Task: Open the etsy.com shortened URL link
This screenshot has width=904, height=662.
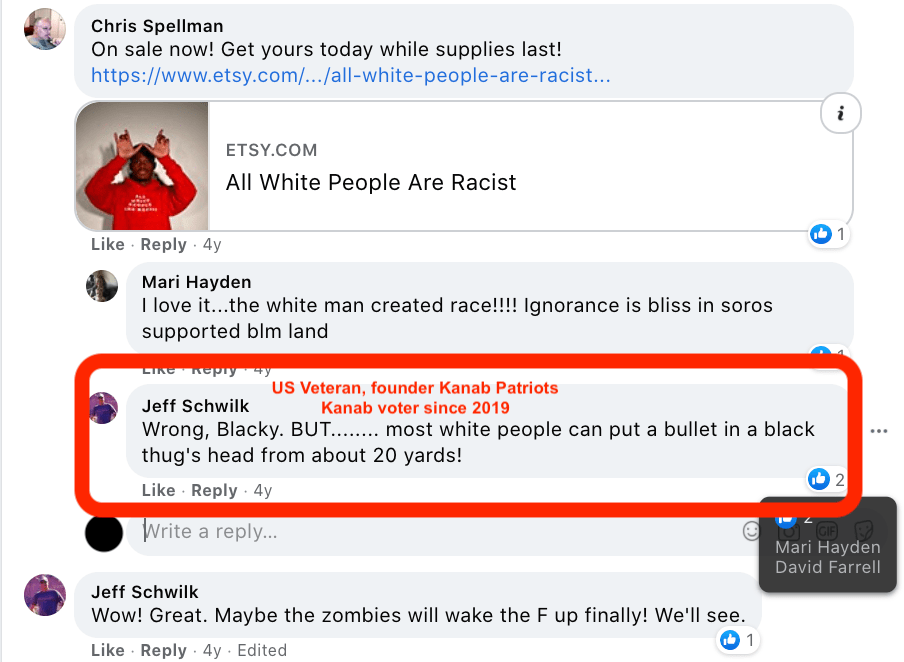Action: pos(350,75)
